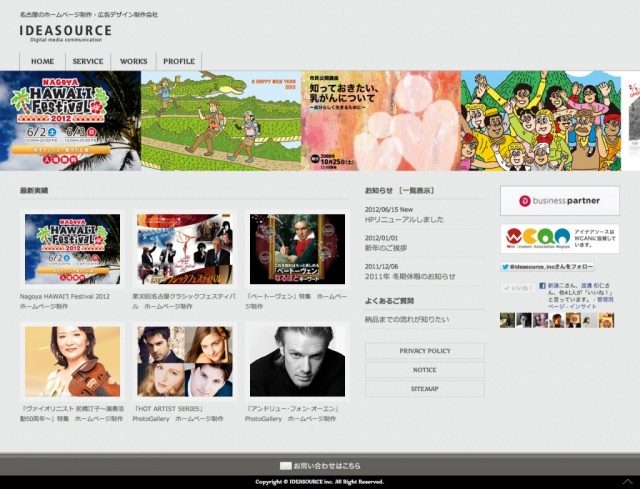Screen dimensions: 640x489
Task: Click the business partner banner
Action: (x=559, y=200)
